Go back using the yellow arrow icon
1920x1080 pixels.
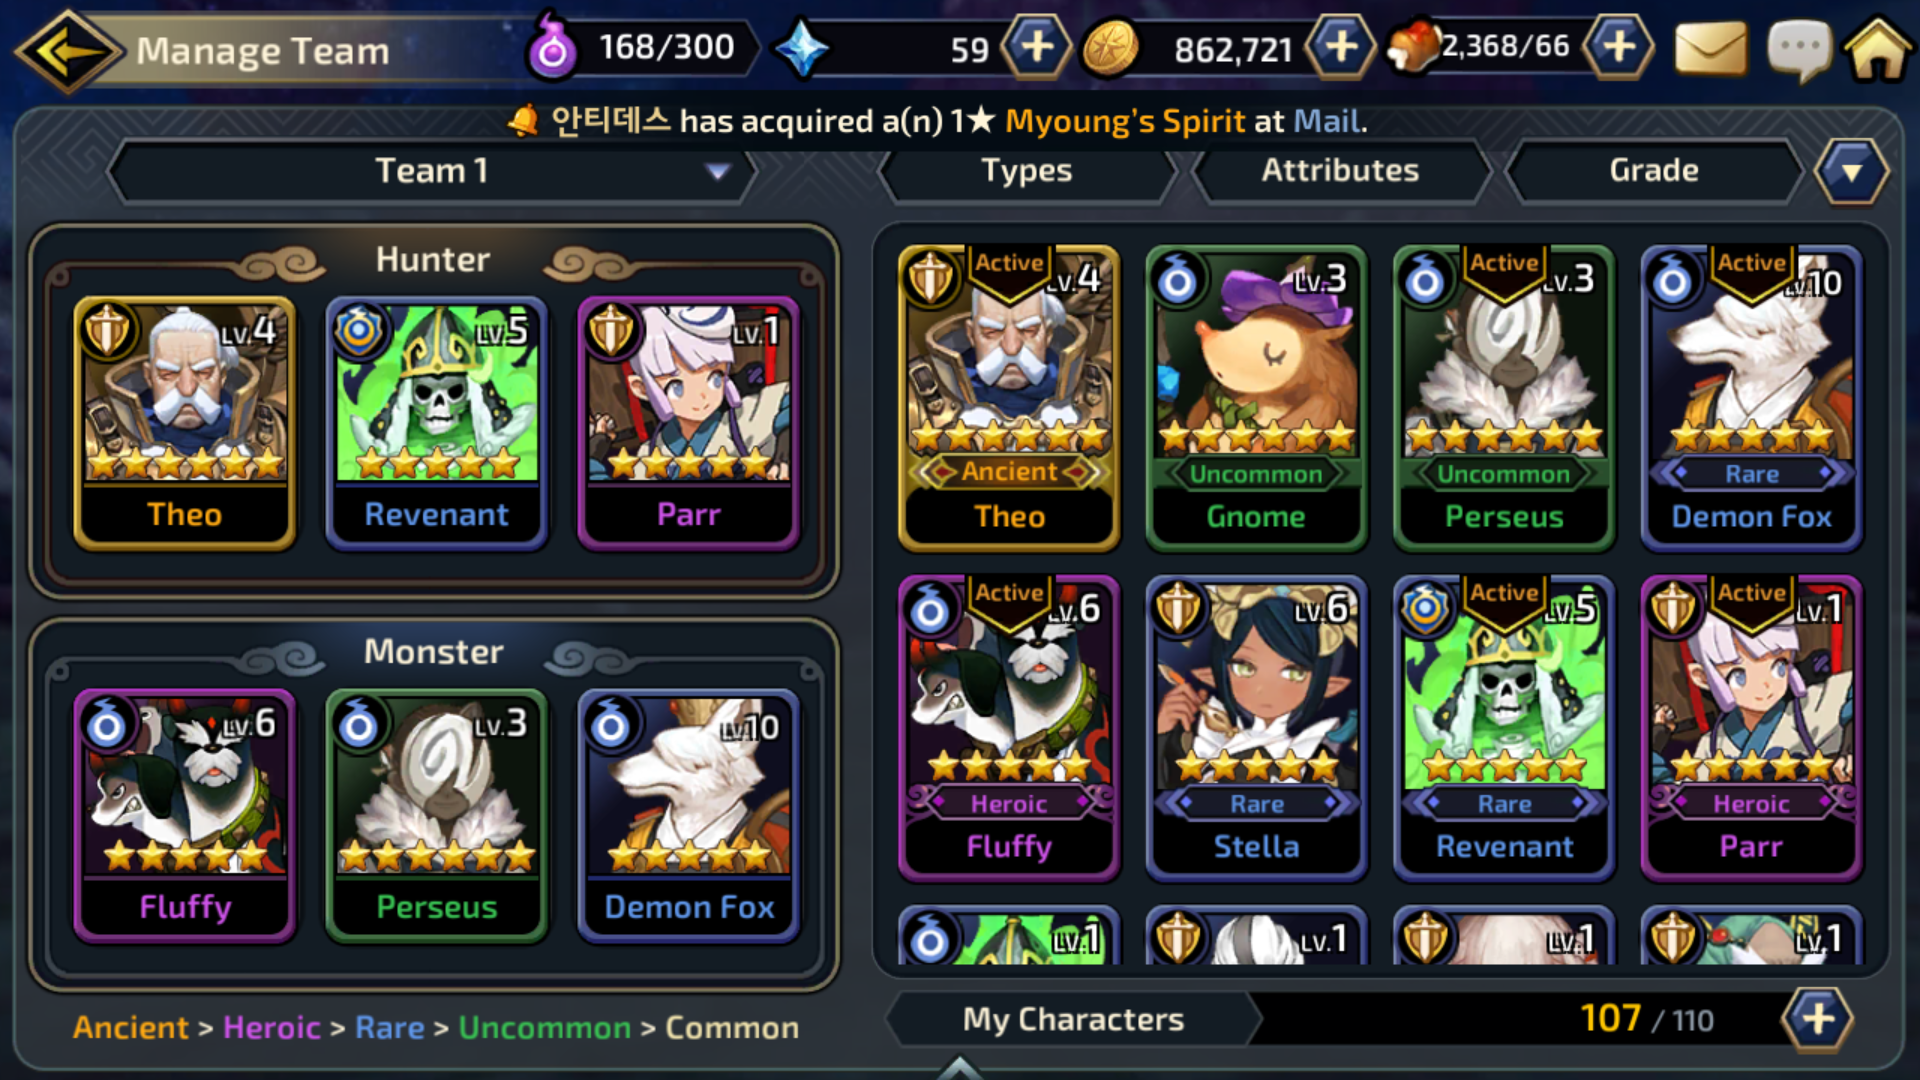(68, 50)
